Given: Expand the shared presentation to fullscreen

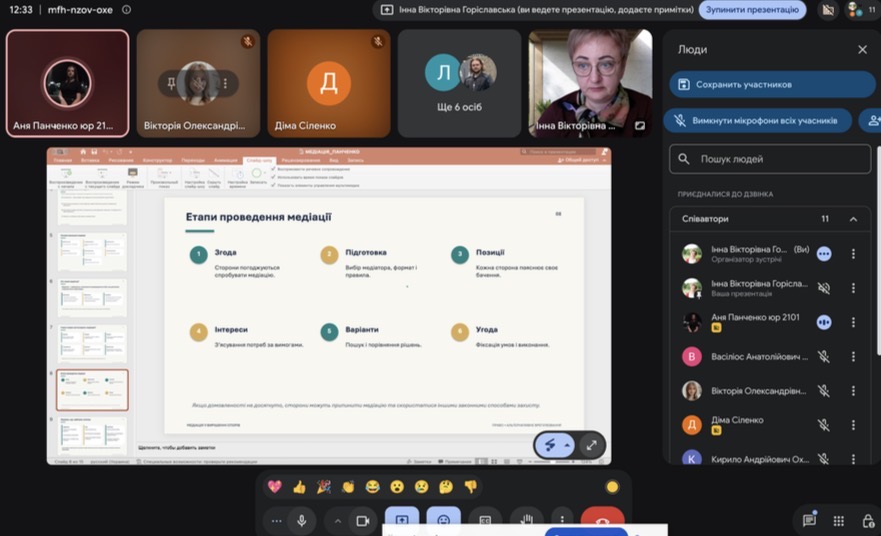Looking at the screenshot, I should [592, 446].
